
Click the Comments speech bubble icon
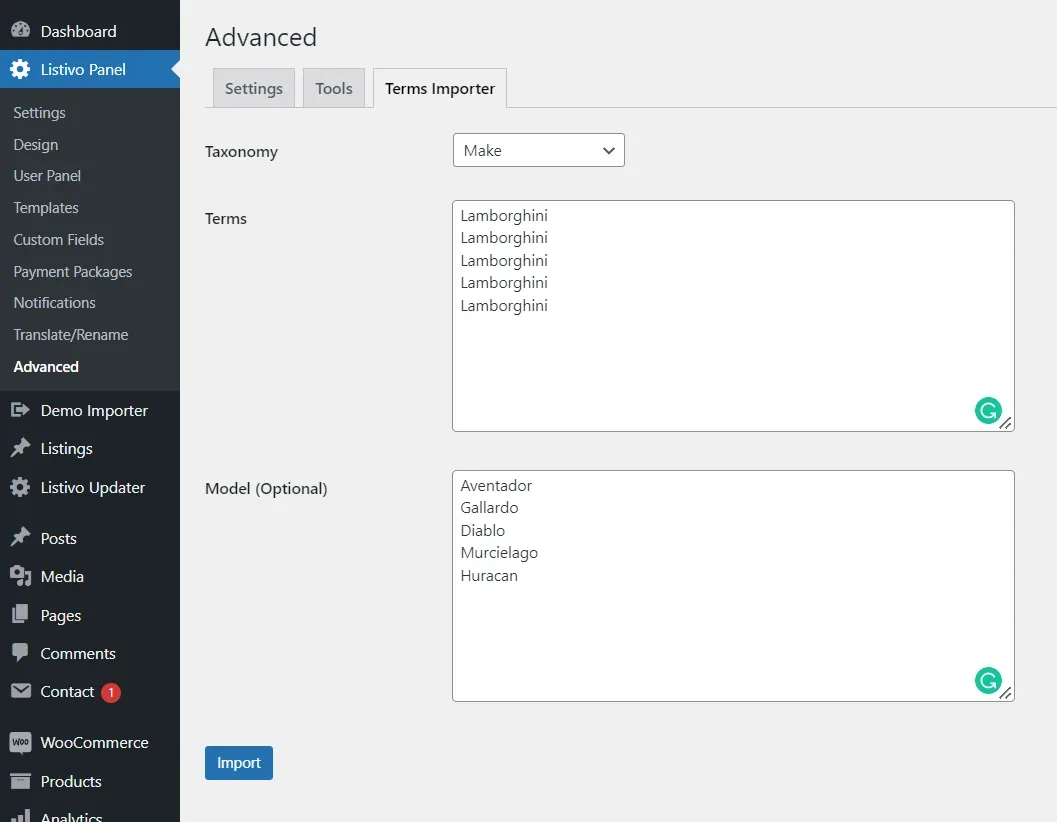point(20,652)
